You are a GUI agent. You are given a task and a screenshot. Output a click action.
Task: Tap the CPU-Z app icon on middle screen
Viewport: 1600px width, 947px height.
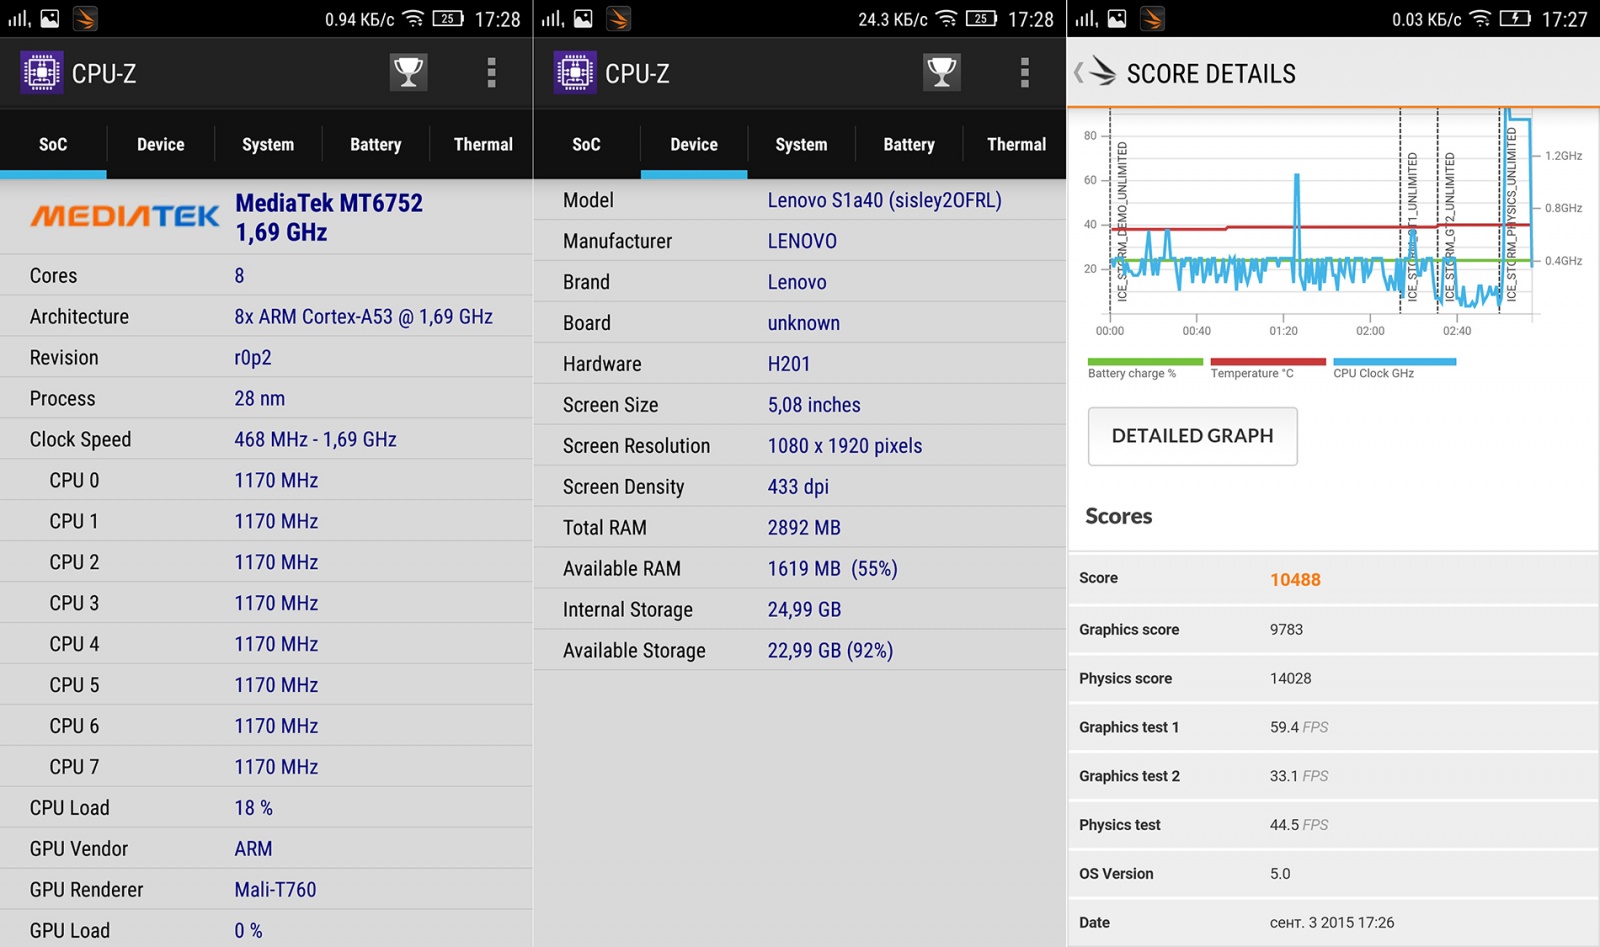coord(575,73)
